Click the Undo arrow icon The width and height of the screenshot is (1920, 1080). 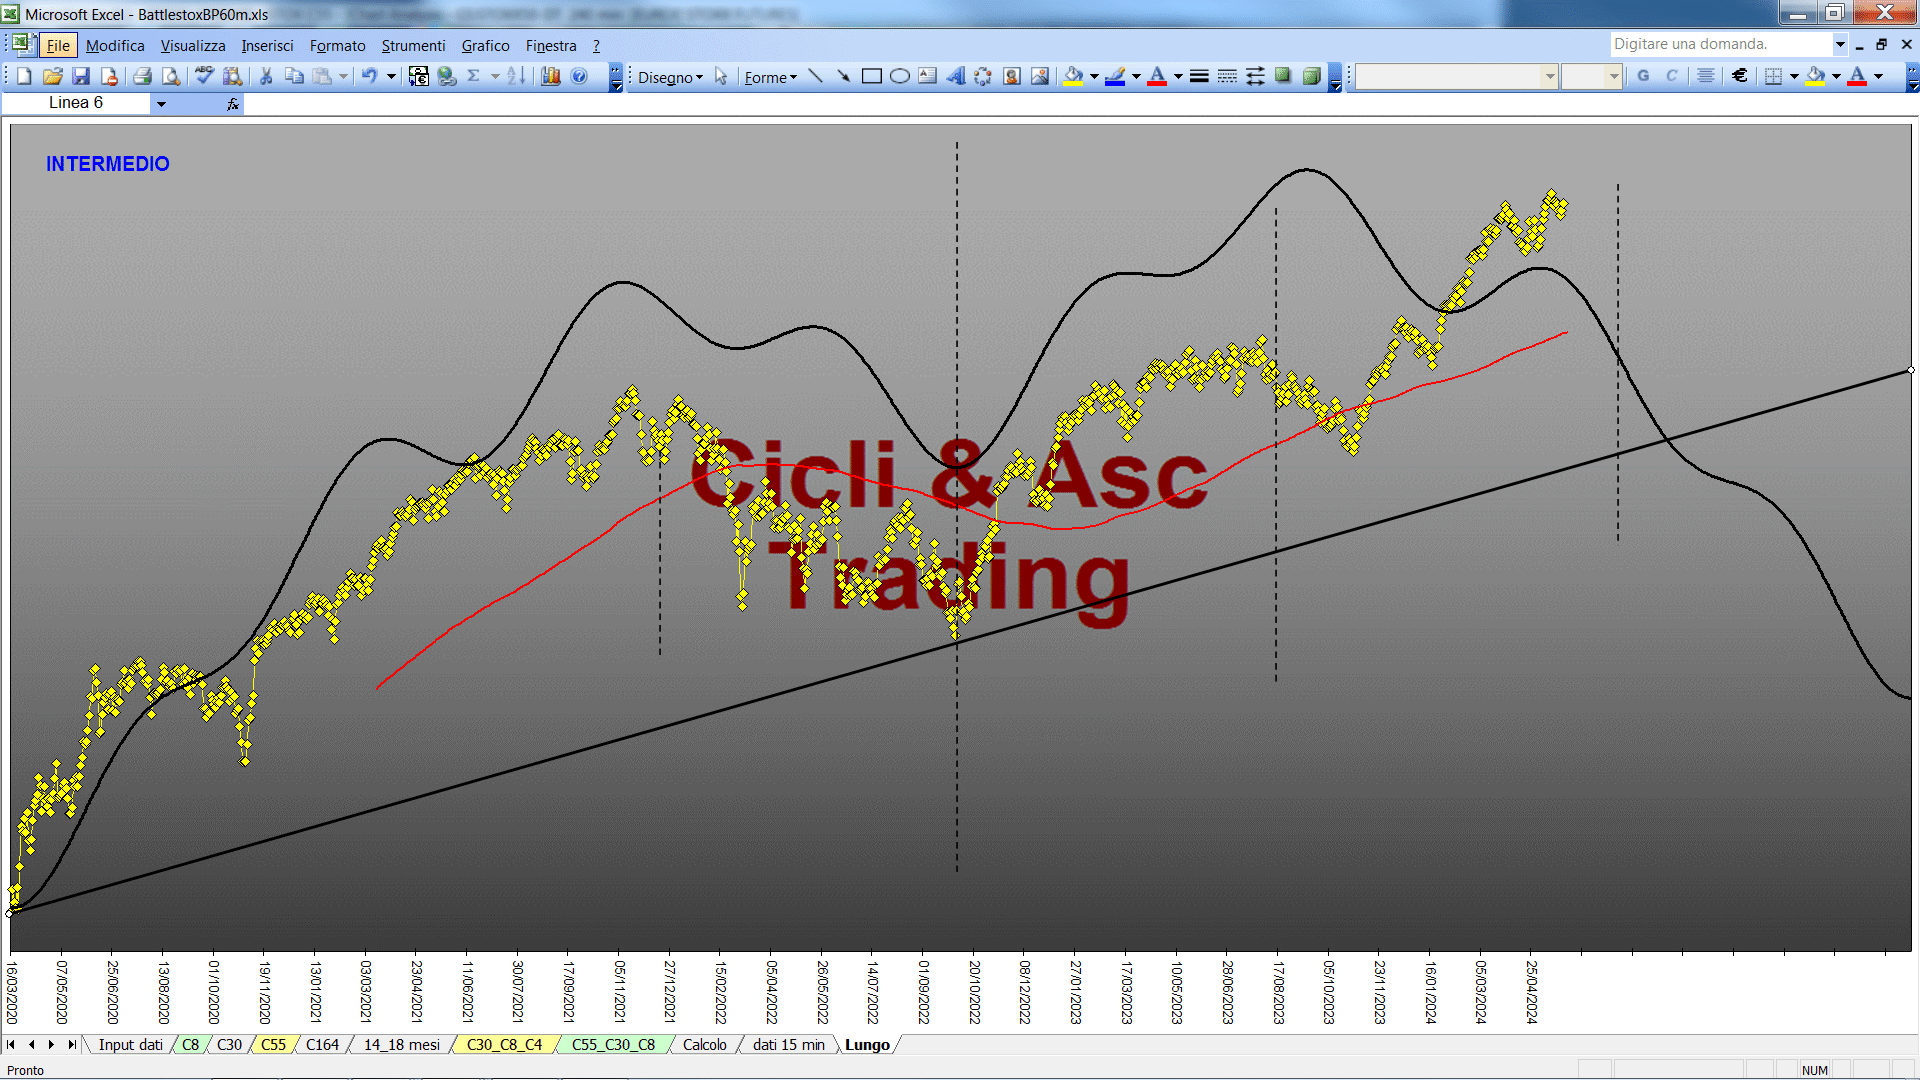(369, 76)
